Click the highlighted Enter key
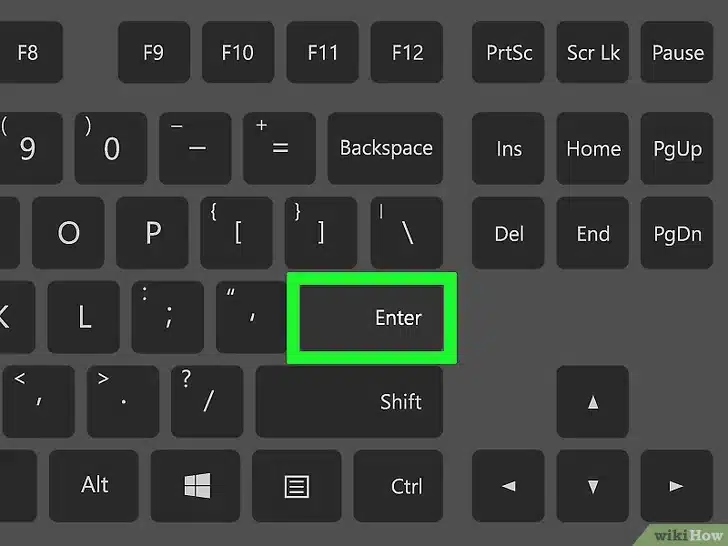728x546 pixels. 372,318
